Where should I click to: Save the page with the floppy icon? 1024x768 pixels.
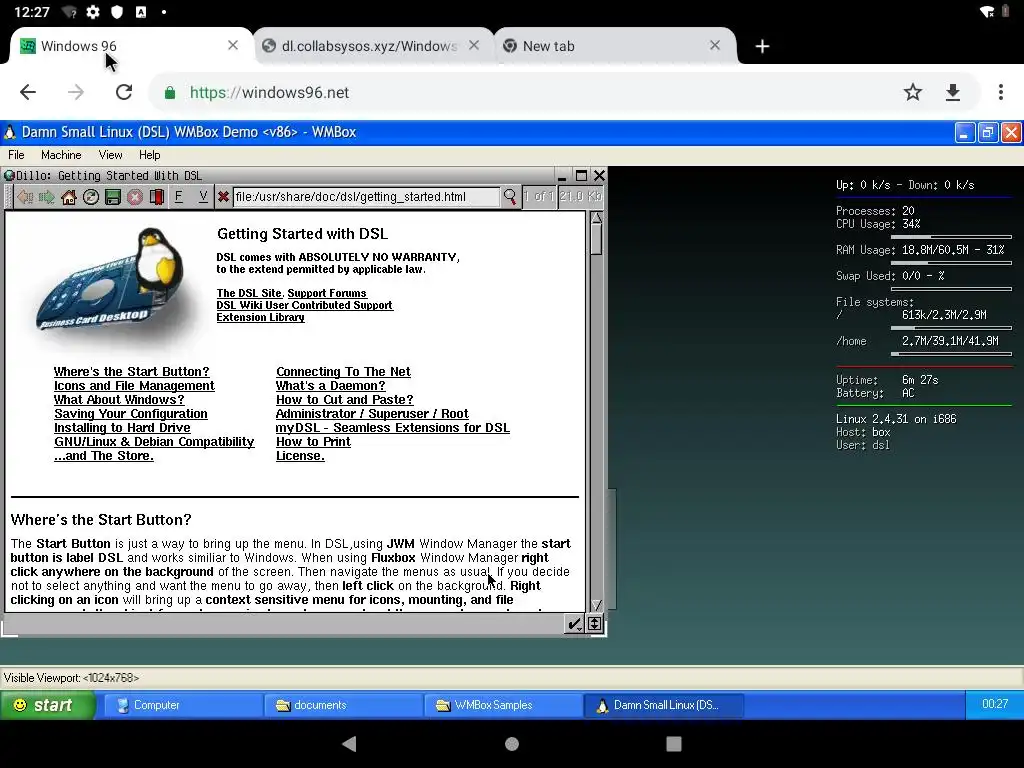(x=113, y=197)
